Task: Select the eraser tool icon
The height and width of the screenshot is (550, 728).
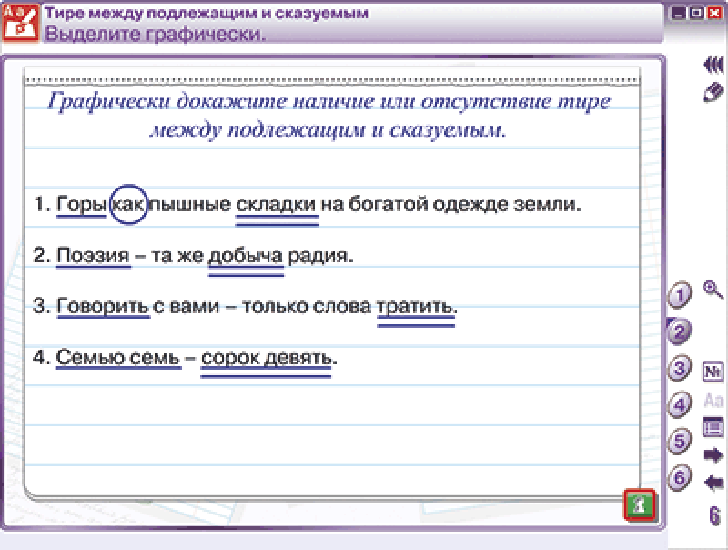Action: click(712, 92)
